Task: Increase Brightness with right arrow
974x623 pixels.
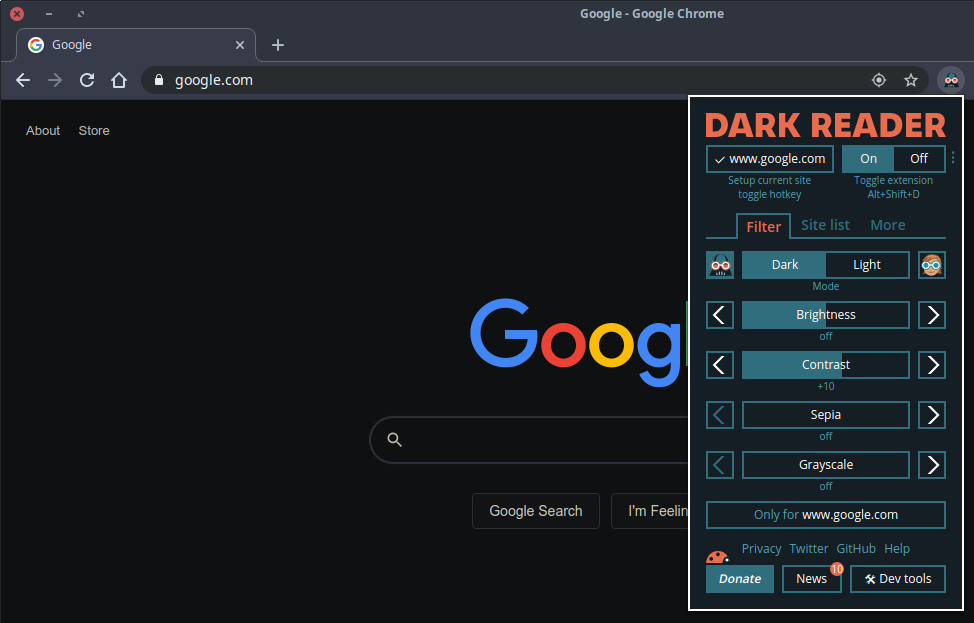Action: [932, 315]
